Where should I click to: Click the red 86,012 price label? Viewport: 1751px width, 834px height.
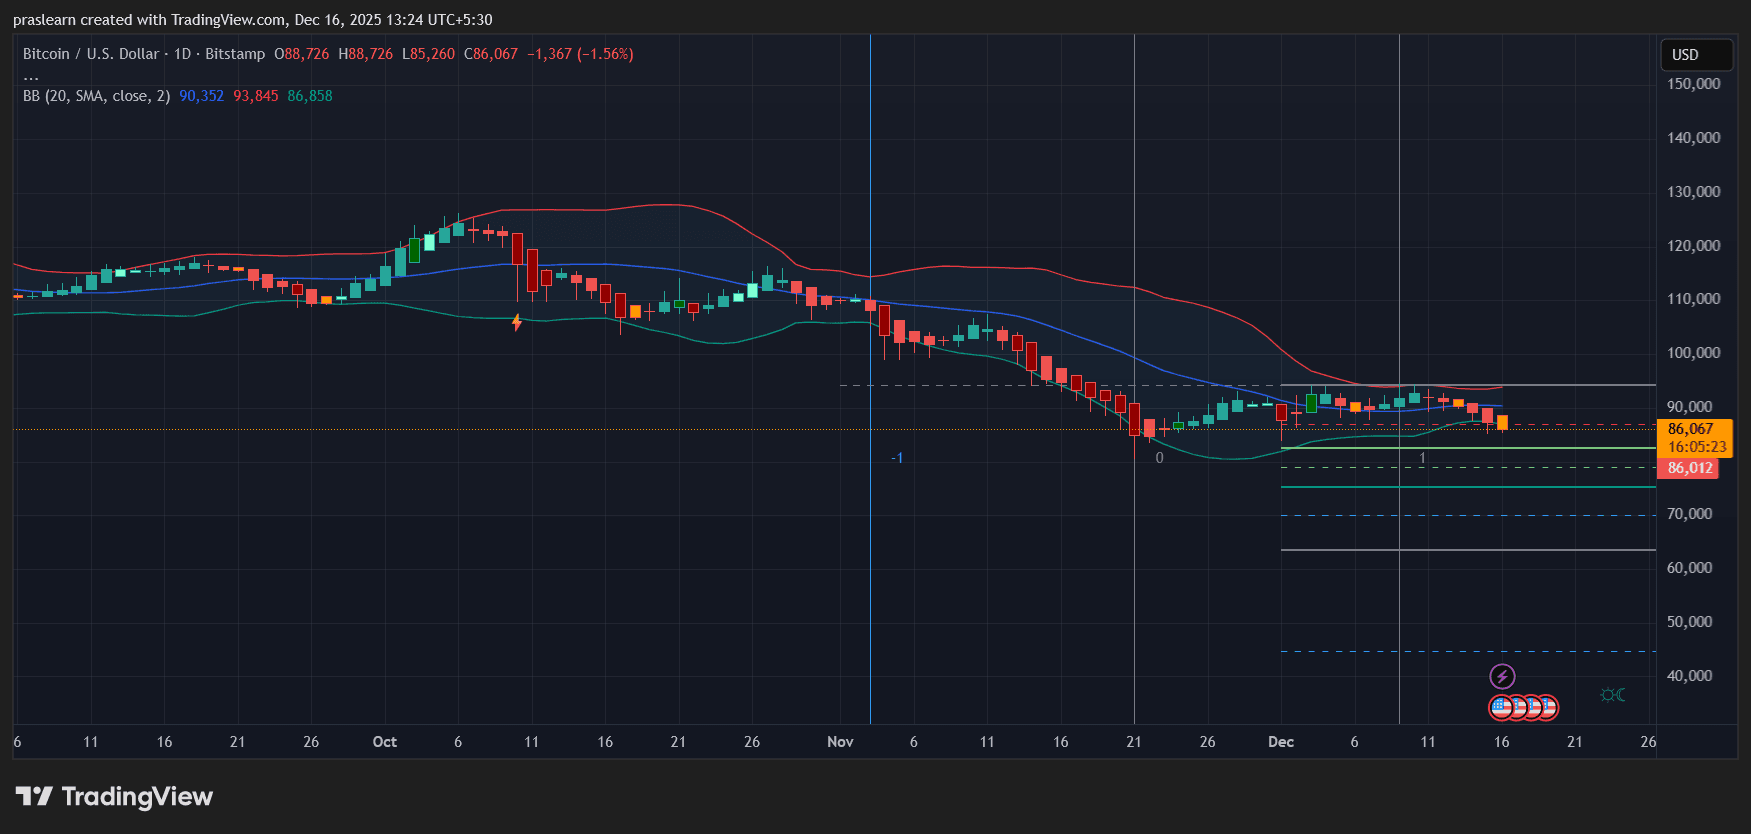1690,468
